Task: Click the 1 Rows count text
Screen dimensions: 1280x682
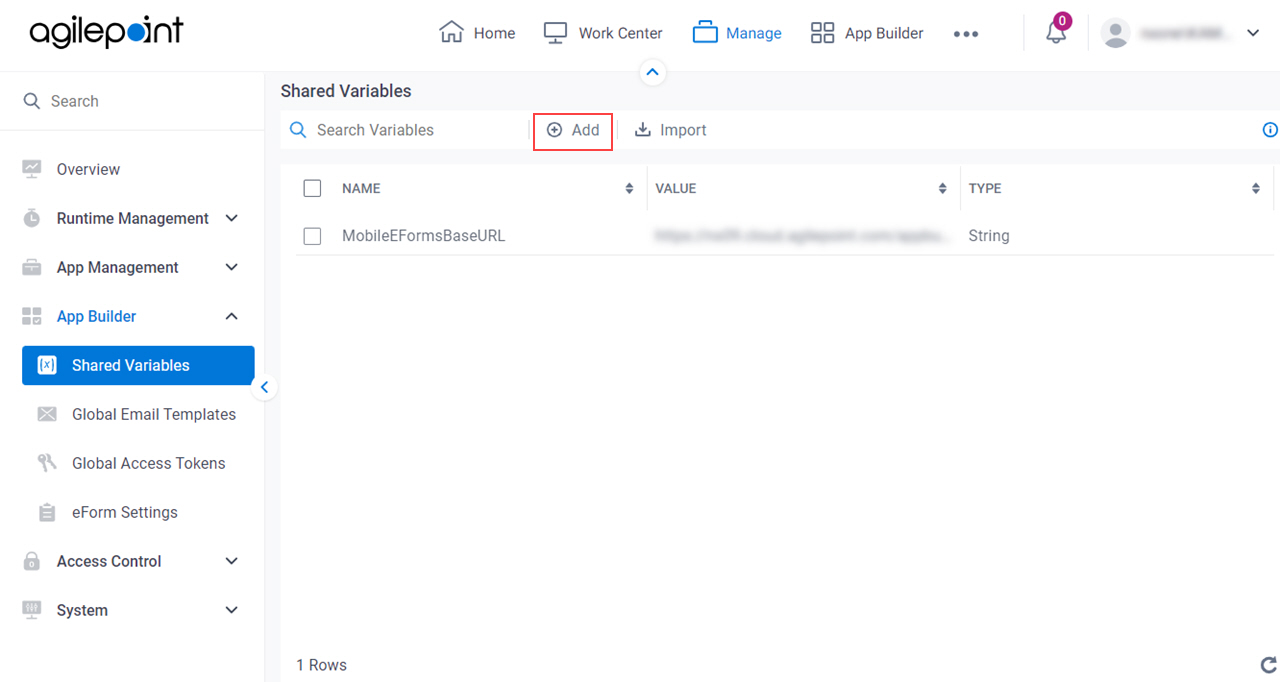Action: [322, 665]
